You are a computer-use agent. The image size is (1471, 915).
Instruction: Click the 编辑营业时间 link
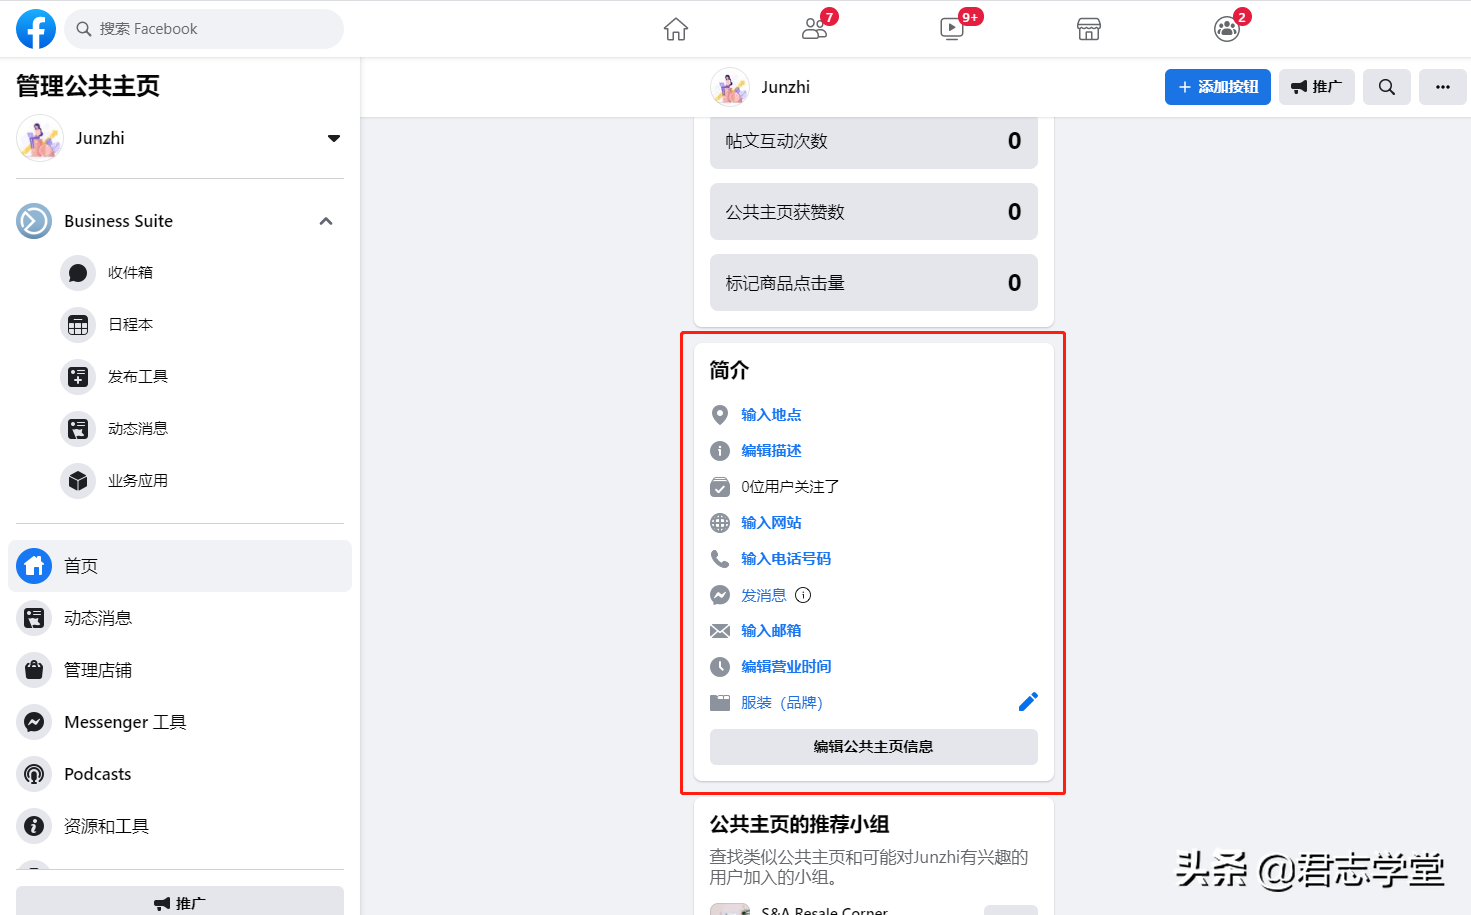[786, 667]
